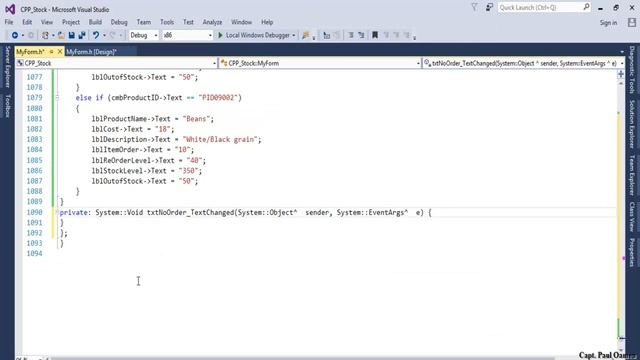Toggle bookmark with the toolbar bookmark icon

(375, 36)
